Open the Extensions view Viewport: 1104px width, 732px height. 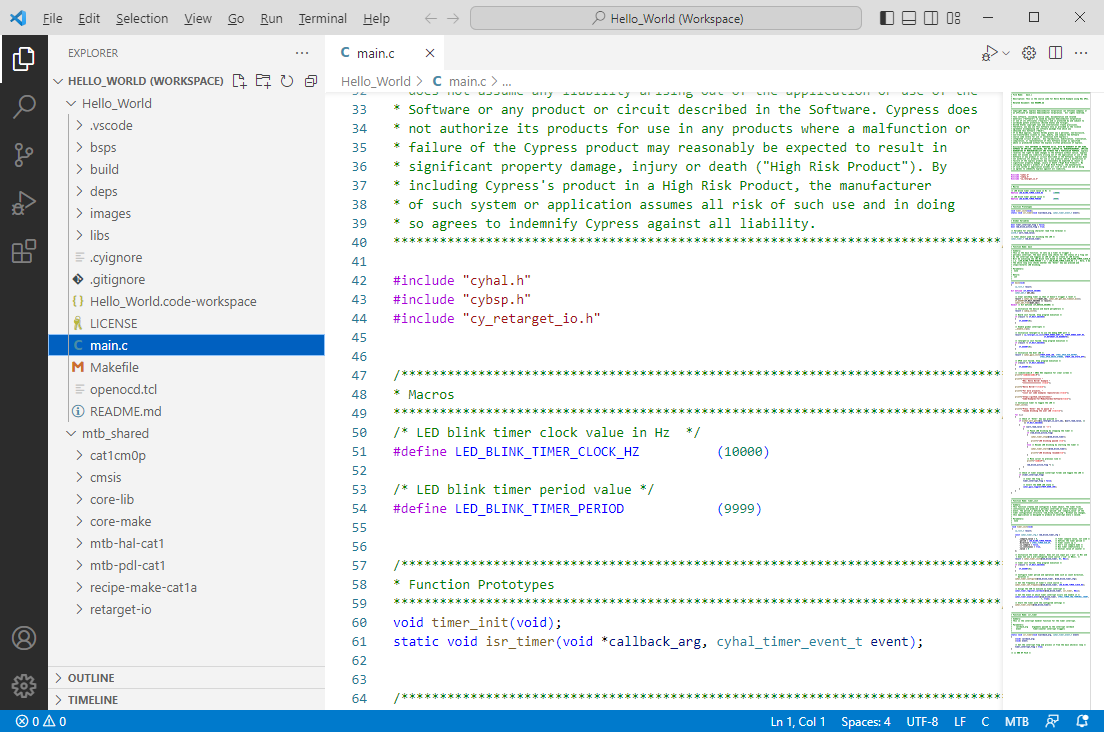pyautogui.click(x=24, y=251)
